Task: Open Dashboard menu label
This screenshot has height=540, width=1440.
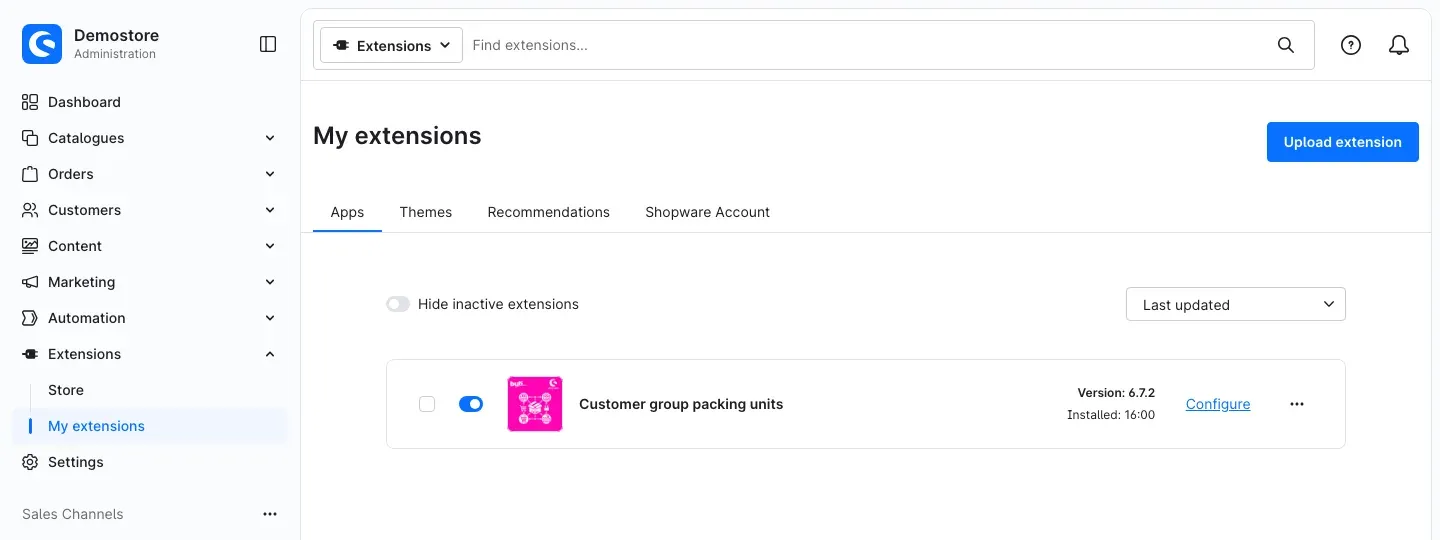Action: coord(84,102)
